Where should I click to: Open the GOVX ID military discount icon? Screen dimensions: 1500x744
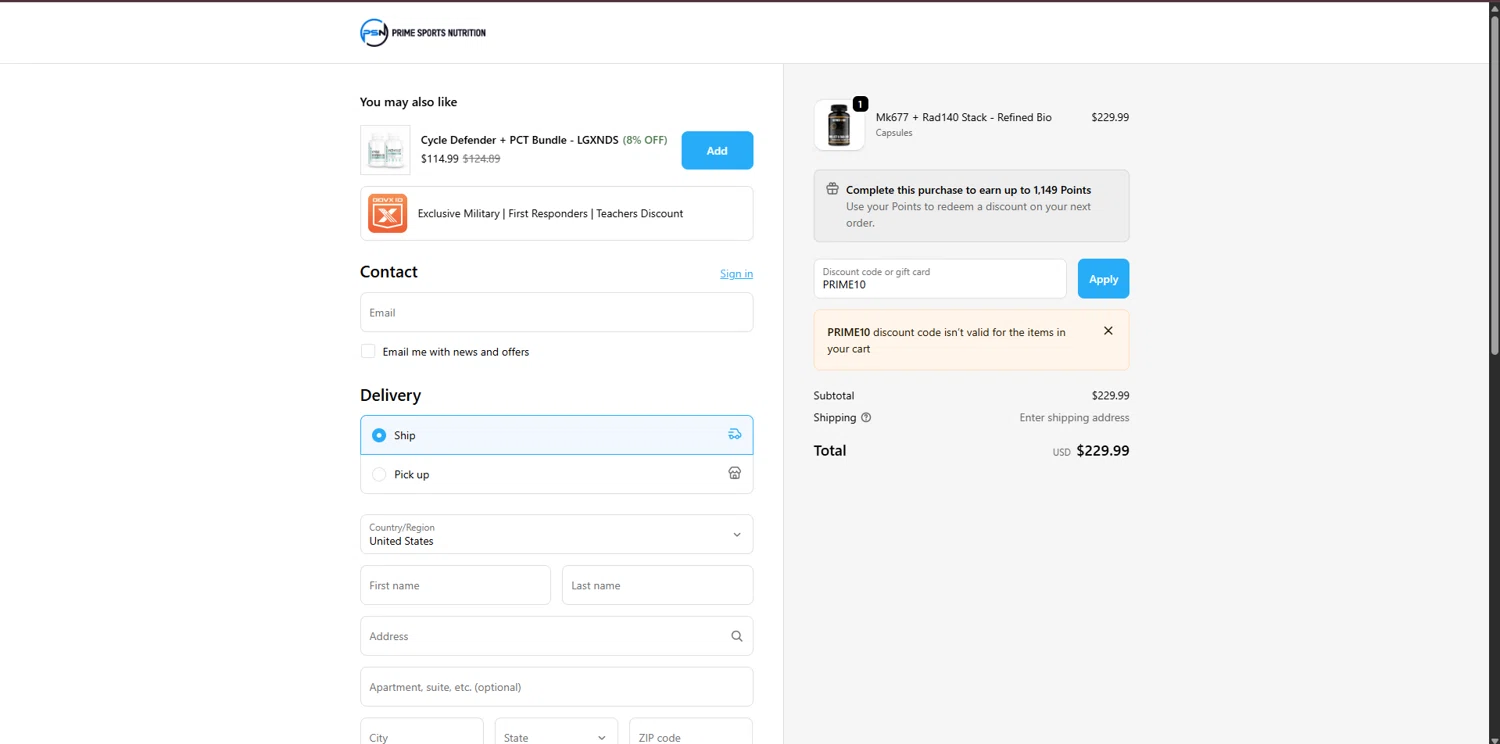point(387,213)
